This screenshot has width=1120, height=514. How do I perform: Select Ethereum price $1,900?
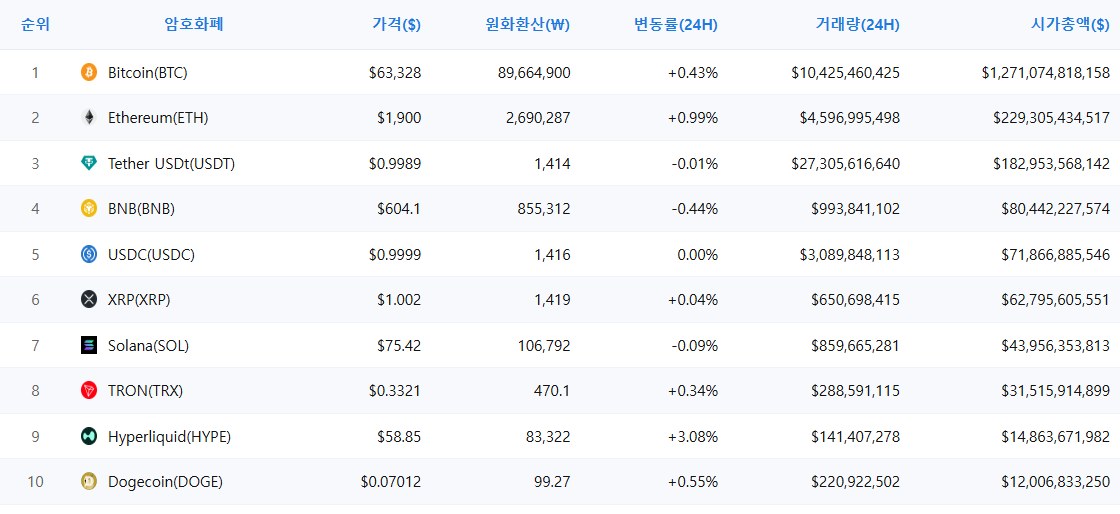pyautogui.click(x=399, y=118)
